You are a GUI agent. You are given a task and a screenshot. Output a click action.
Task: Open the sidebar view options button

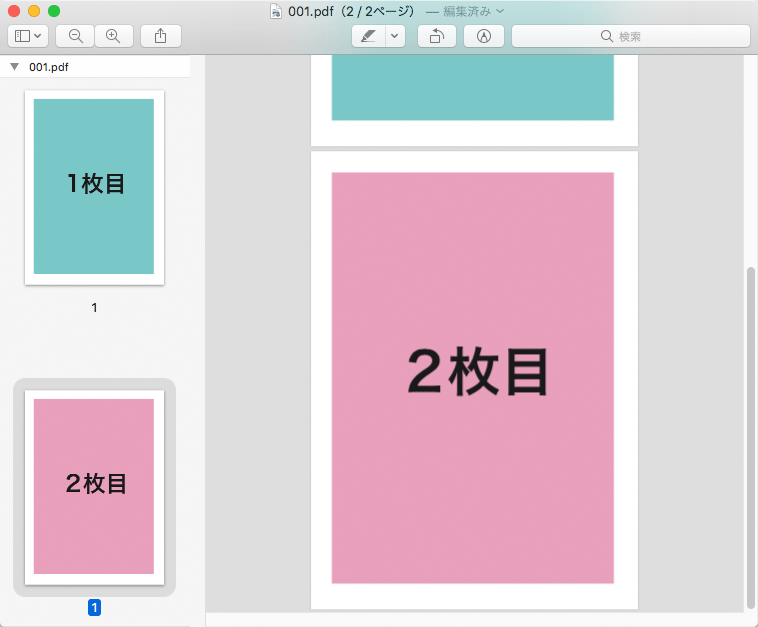[x=28, y=36]
